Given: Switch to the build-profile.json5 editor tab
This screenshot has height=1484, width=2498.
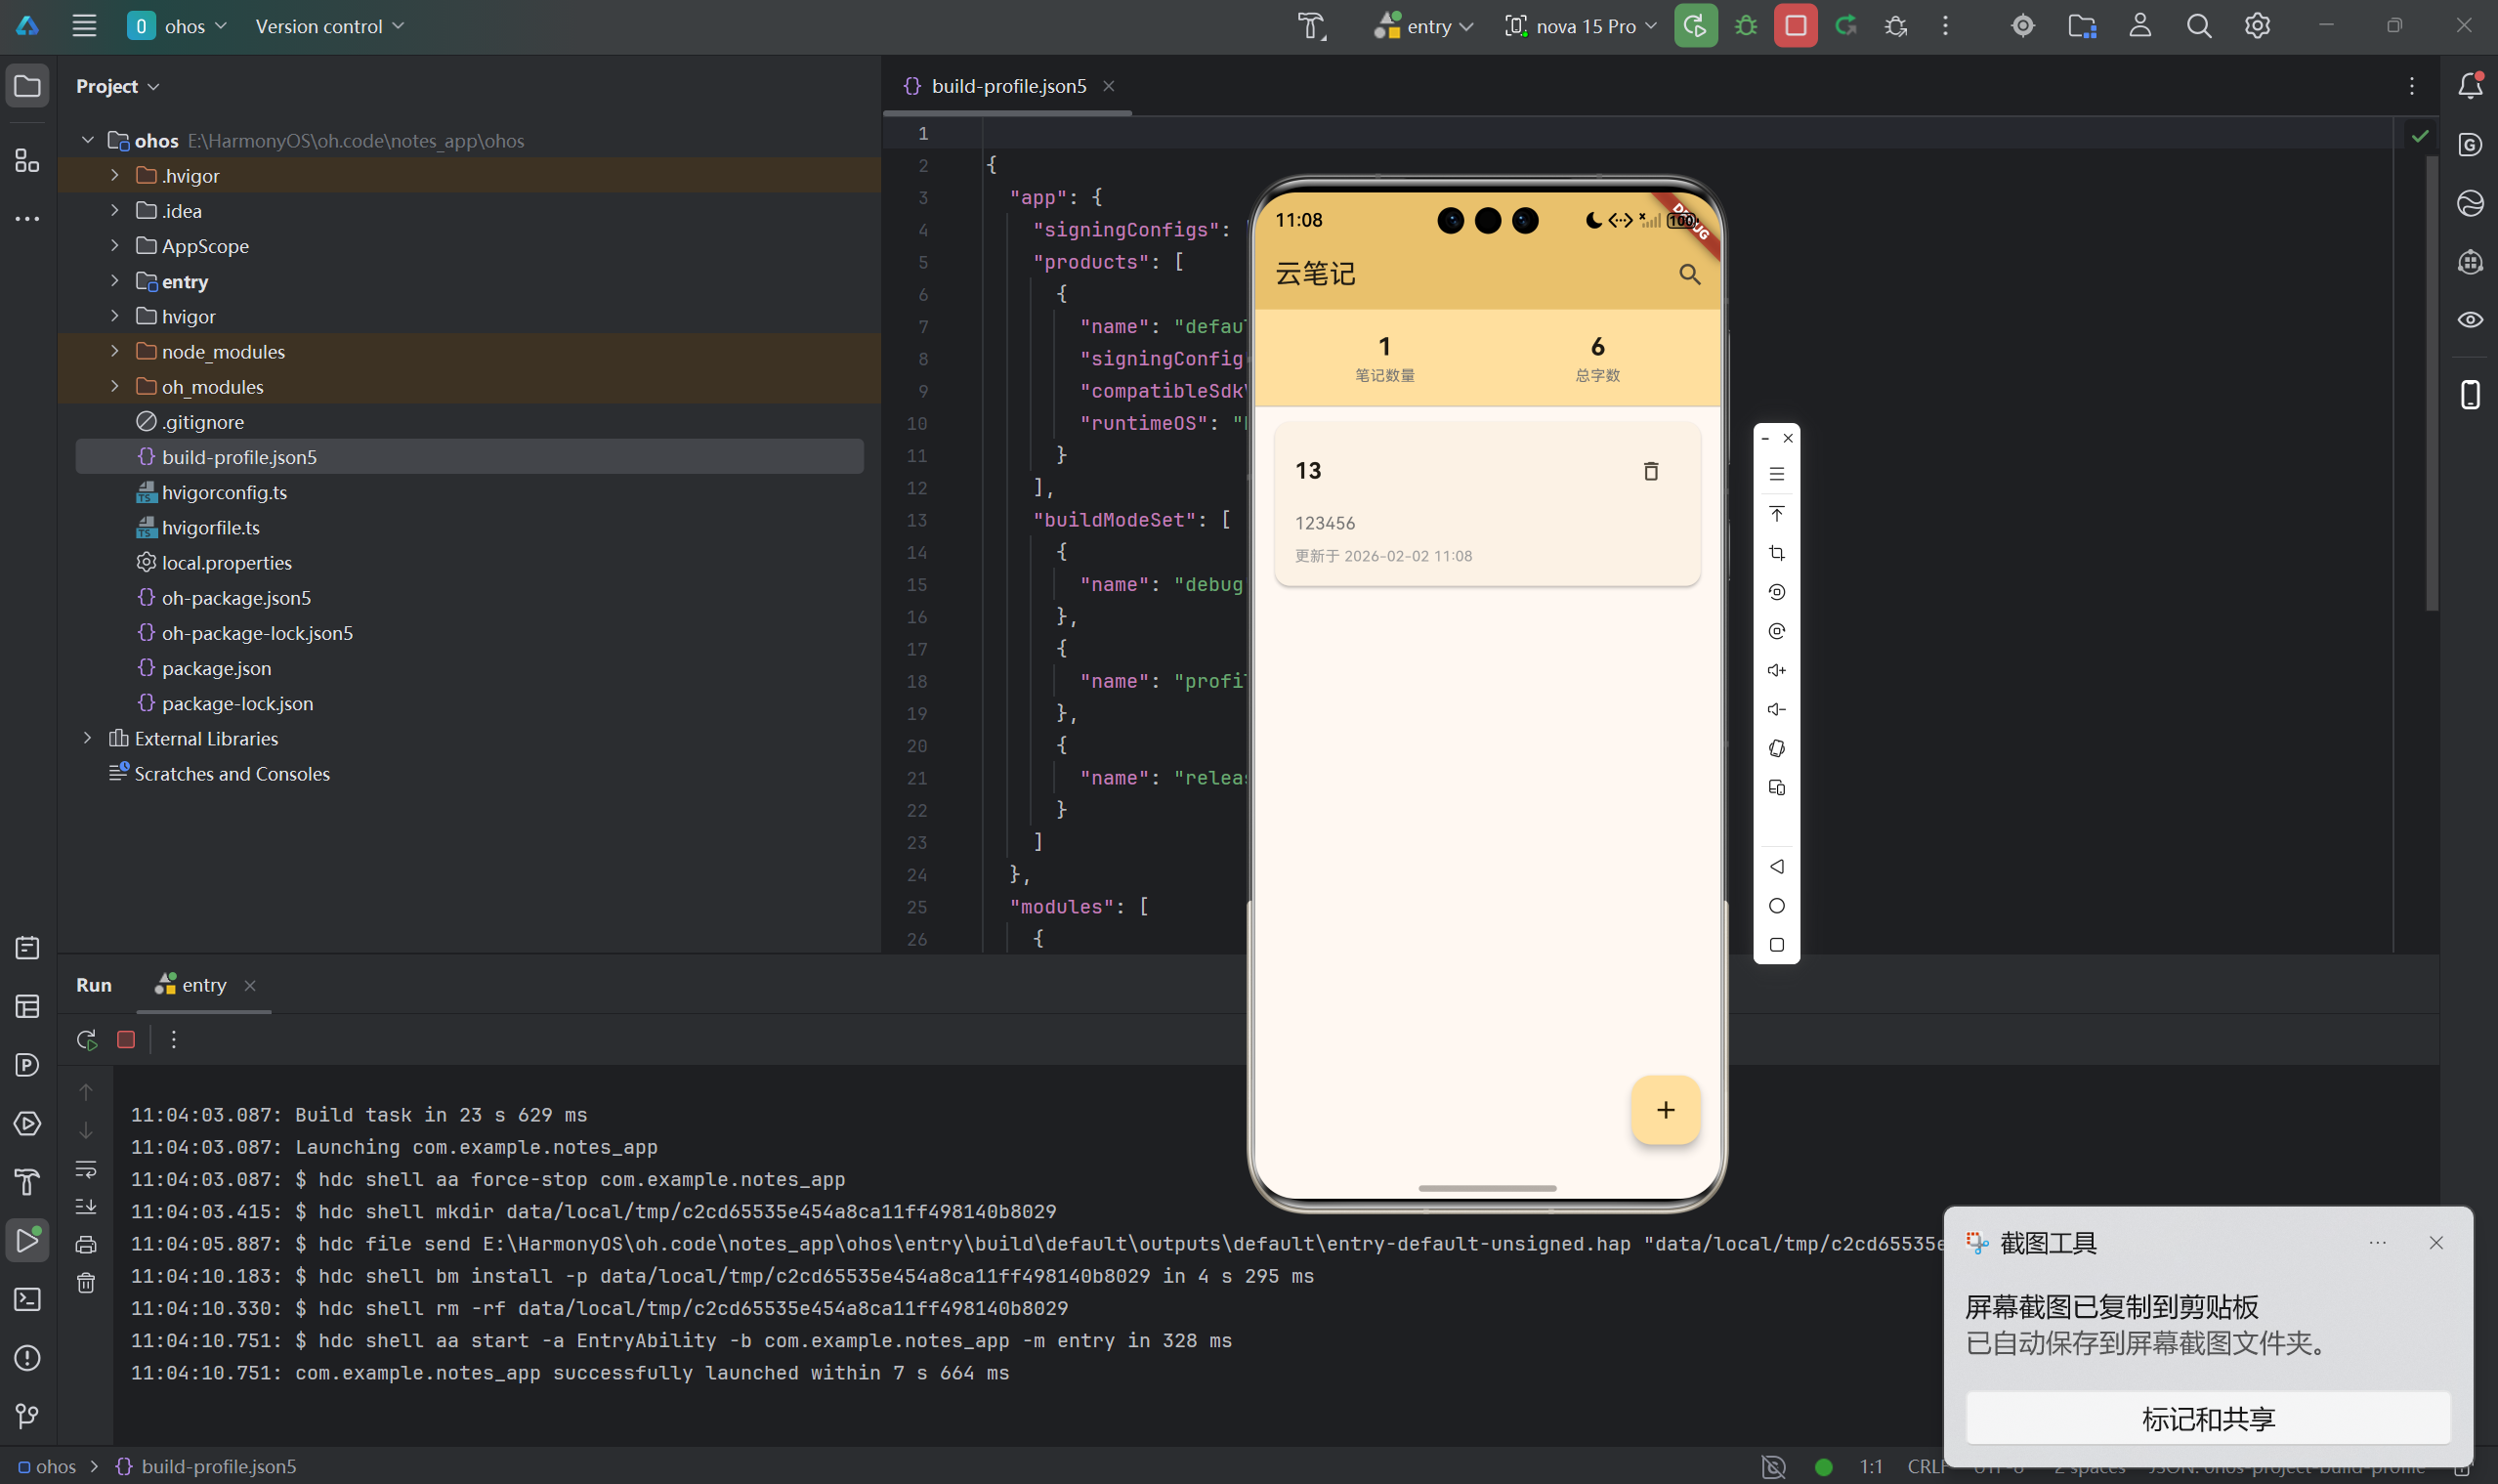Looking at the screenshot, I should tap(1007, 86).
